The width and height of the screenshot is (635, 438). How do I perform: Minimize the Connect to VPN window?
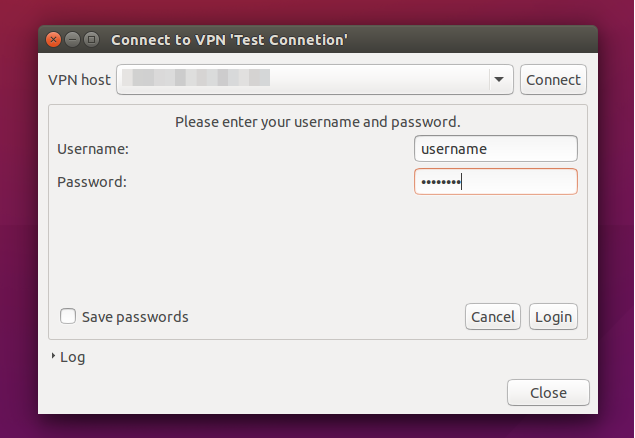click(72, 40)
